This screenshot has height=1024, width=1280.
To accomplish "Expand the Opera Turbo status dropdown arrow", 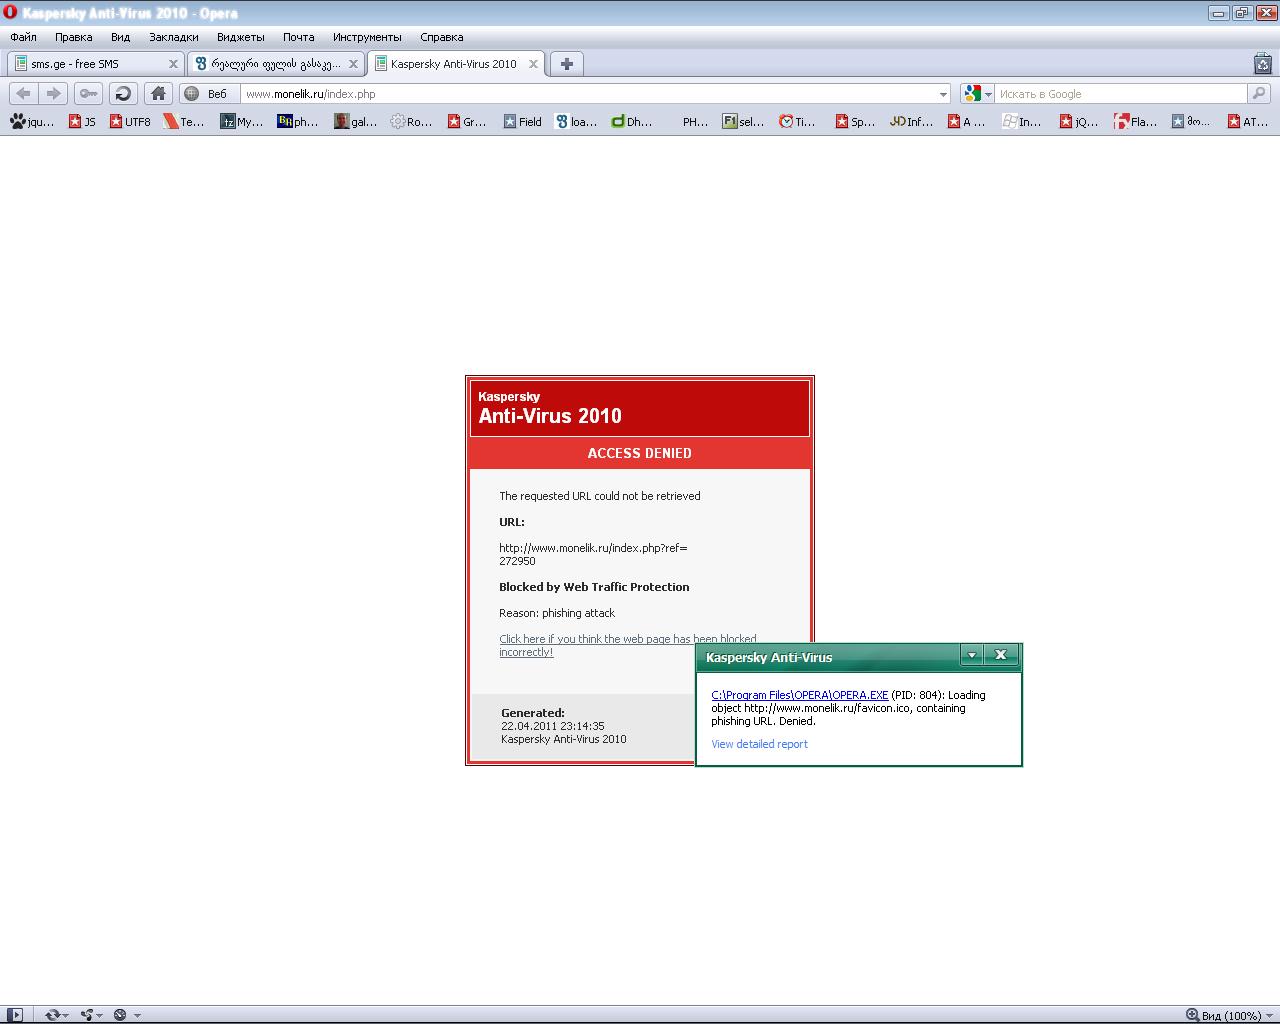I will 137,1015.
